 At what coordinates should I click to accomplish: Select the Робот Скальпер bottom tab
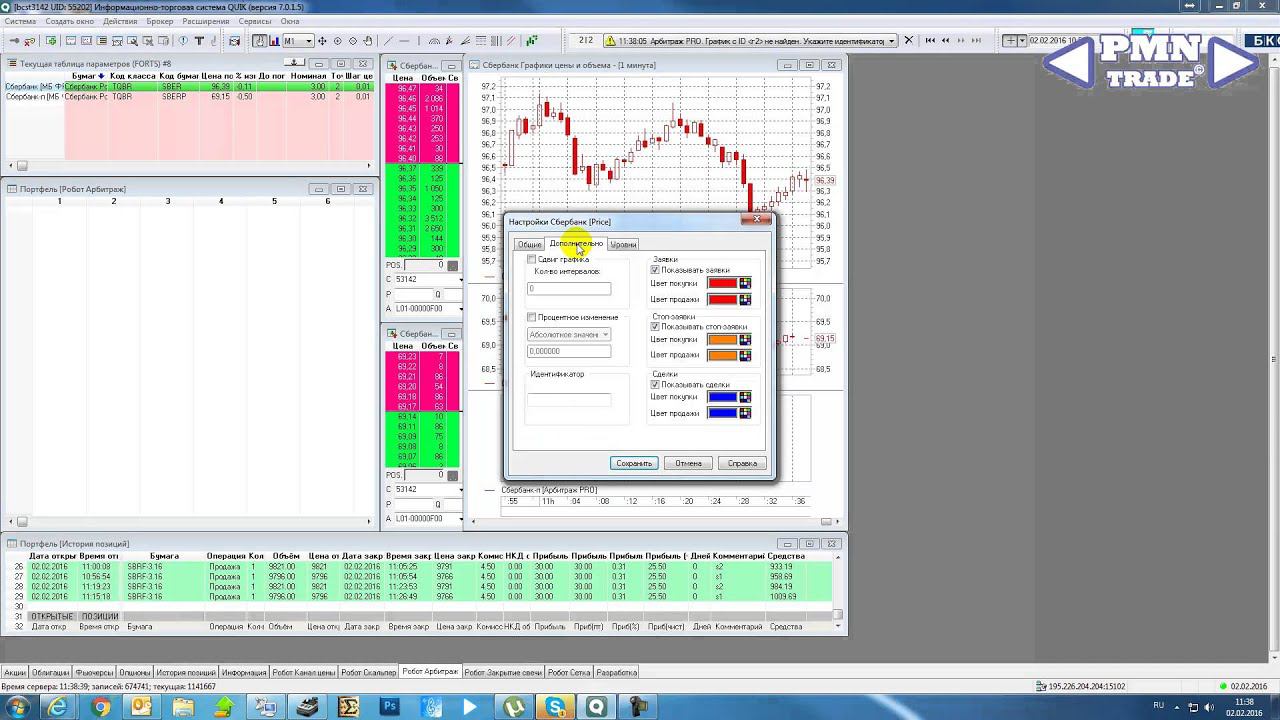click(x=368, y=673)
